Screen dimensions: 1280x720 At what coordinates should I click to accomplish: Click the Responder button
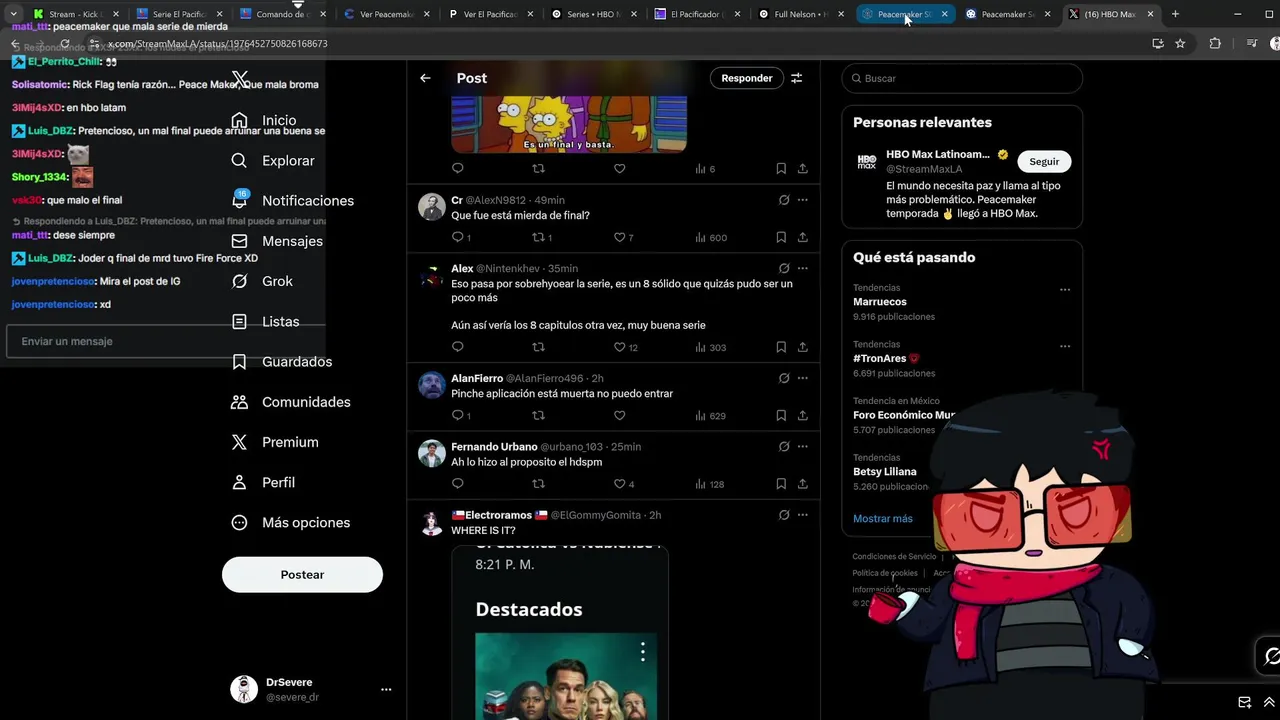747,78
